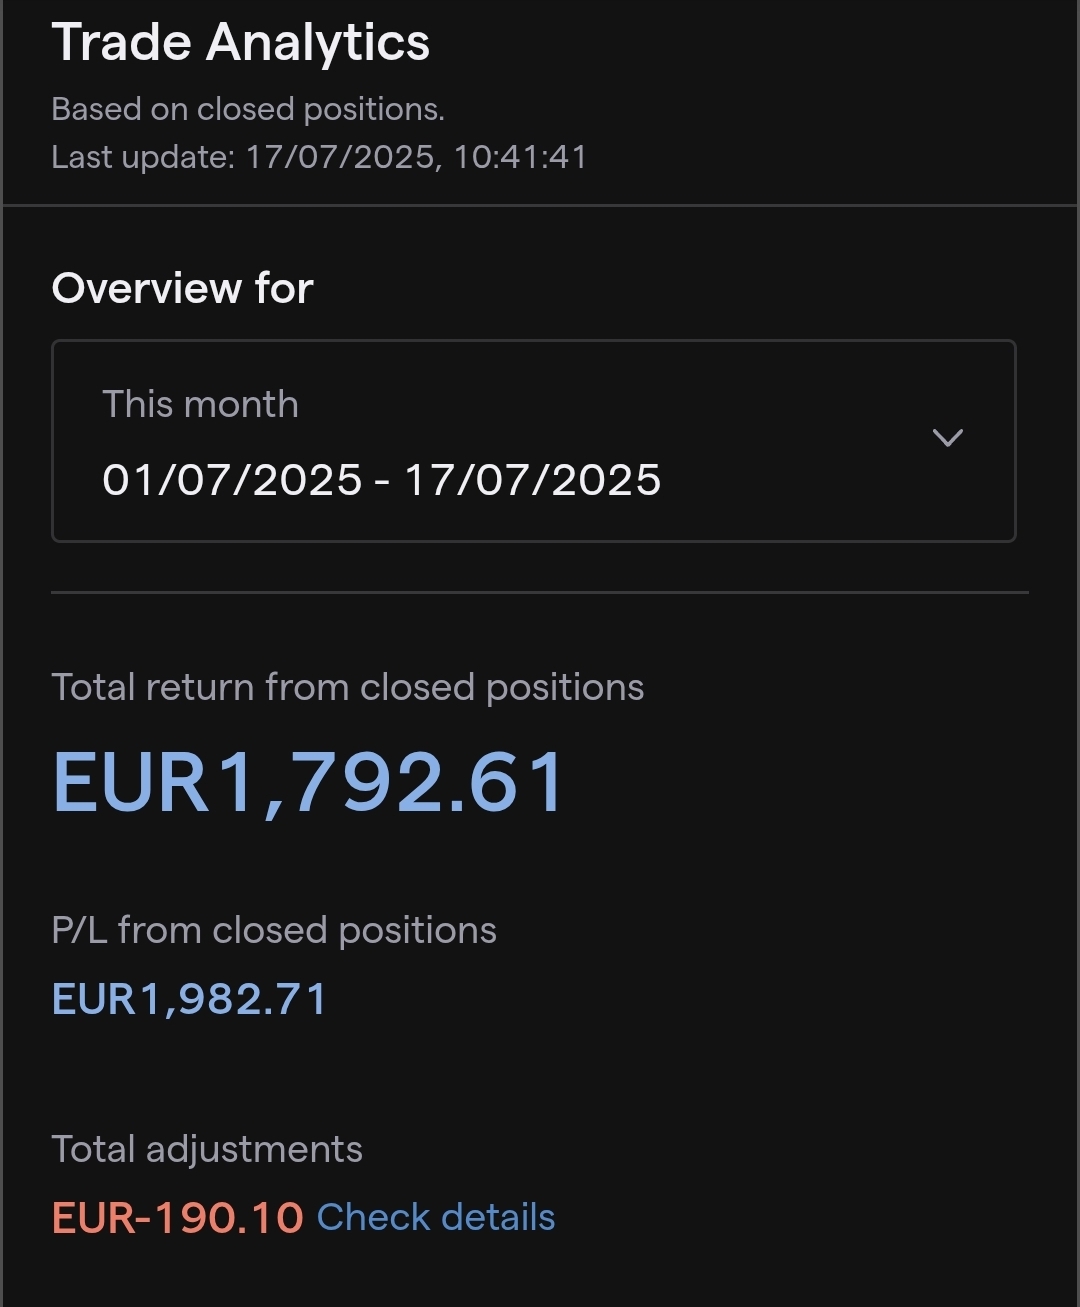Image resolution: width=1080 pixels, height=1307 pixels.
Task: Select the EUR1,792.61 total return value
Action: (x=308, y=782)
